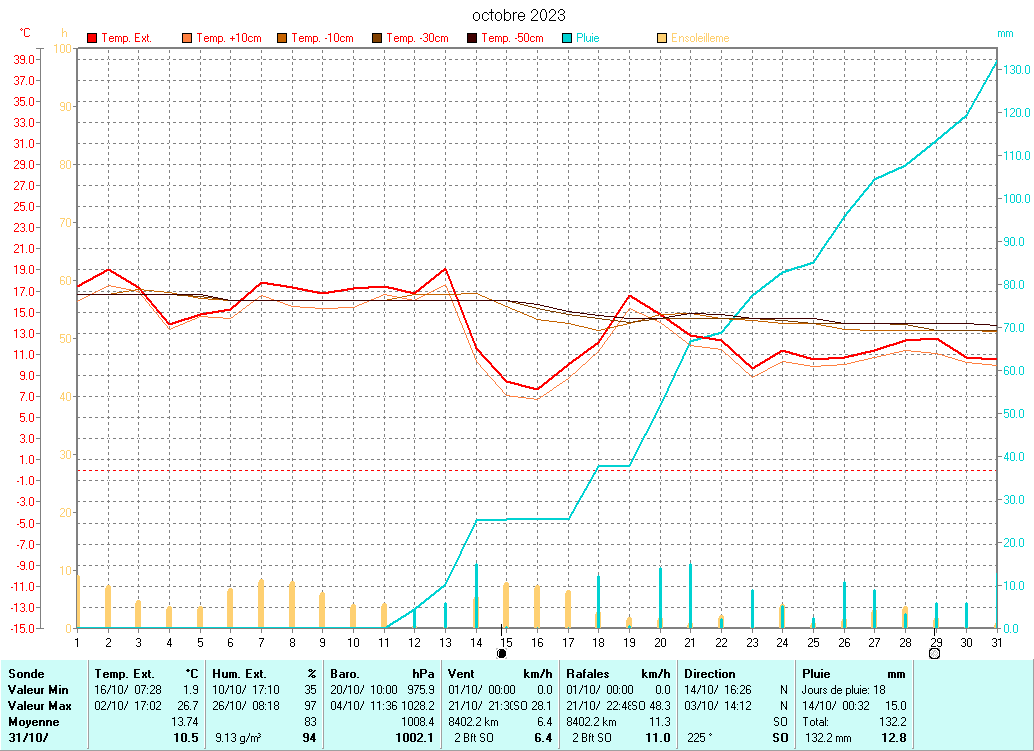1034x751 pixels.
Task: Click the Baro. column header
Action: pyautogui.click(x=345, y=674)
